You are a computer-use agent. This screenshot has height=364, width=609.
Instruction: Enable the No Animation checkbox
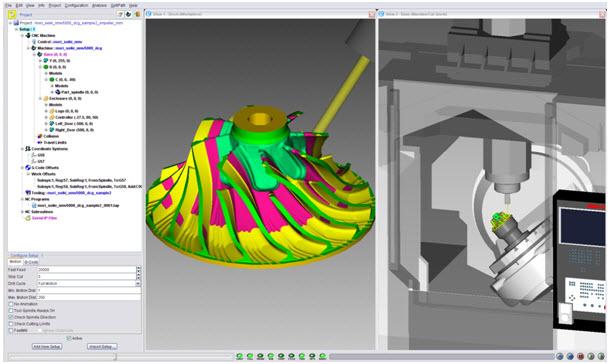click(x=11, y=304)
